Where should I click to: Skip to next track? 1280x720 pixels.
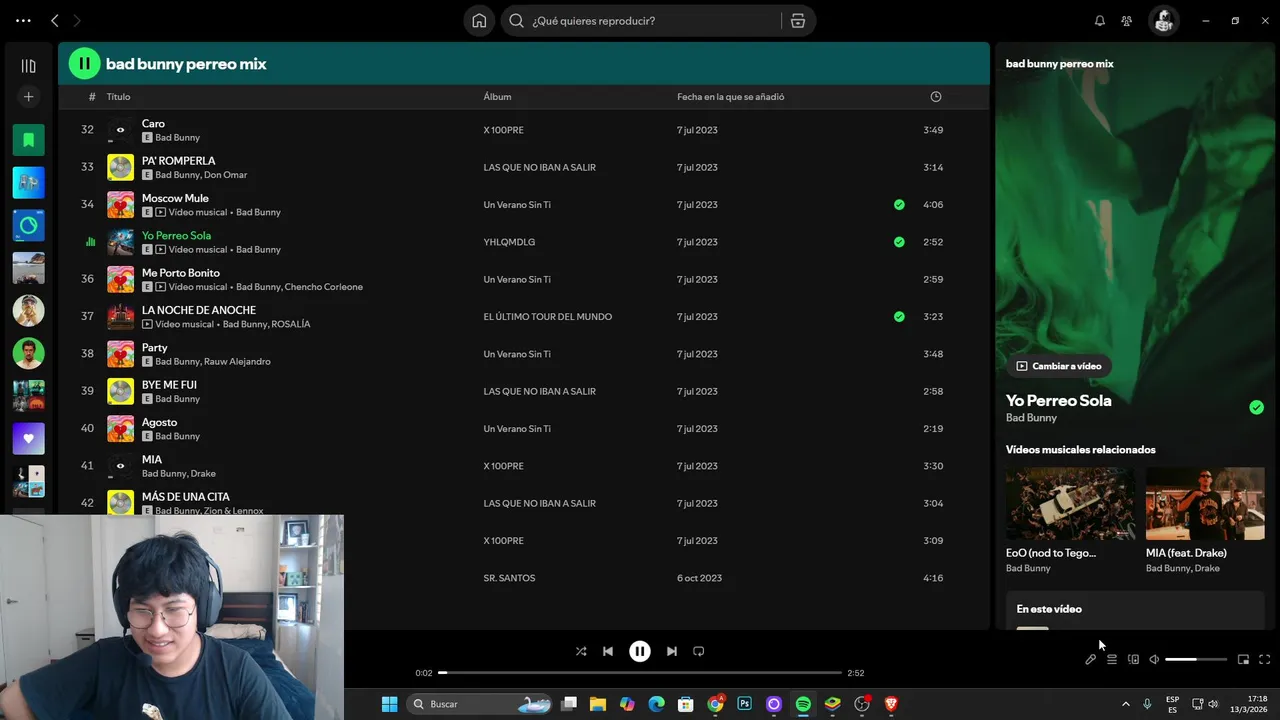coord(672,651)
